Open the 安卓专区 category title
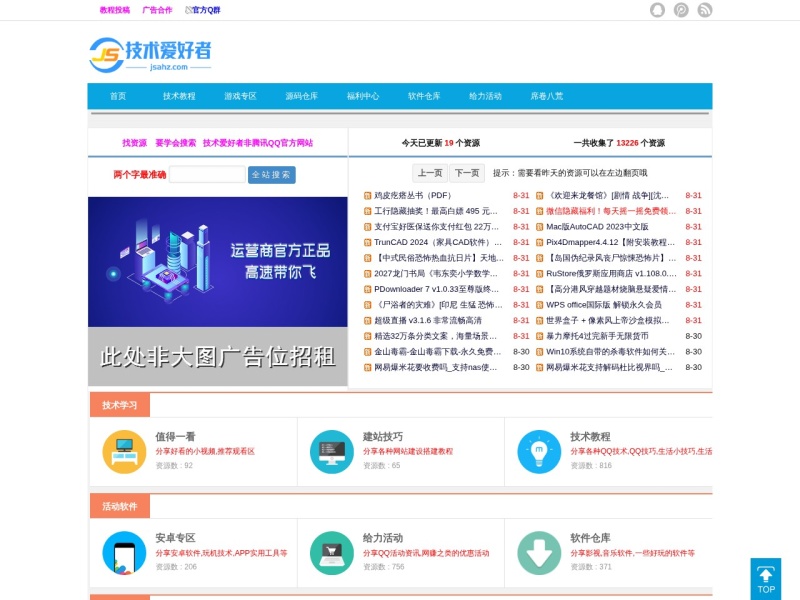800x600 pixels. pos(176,538)
